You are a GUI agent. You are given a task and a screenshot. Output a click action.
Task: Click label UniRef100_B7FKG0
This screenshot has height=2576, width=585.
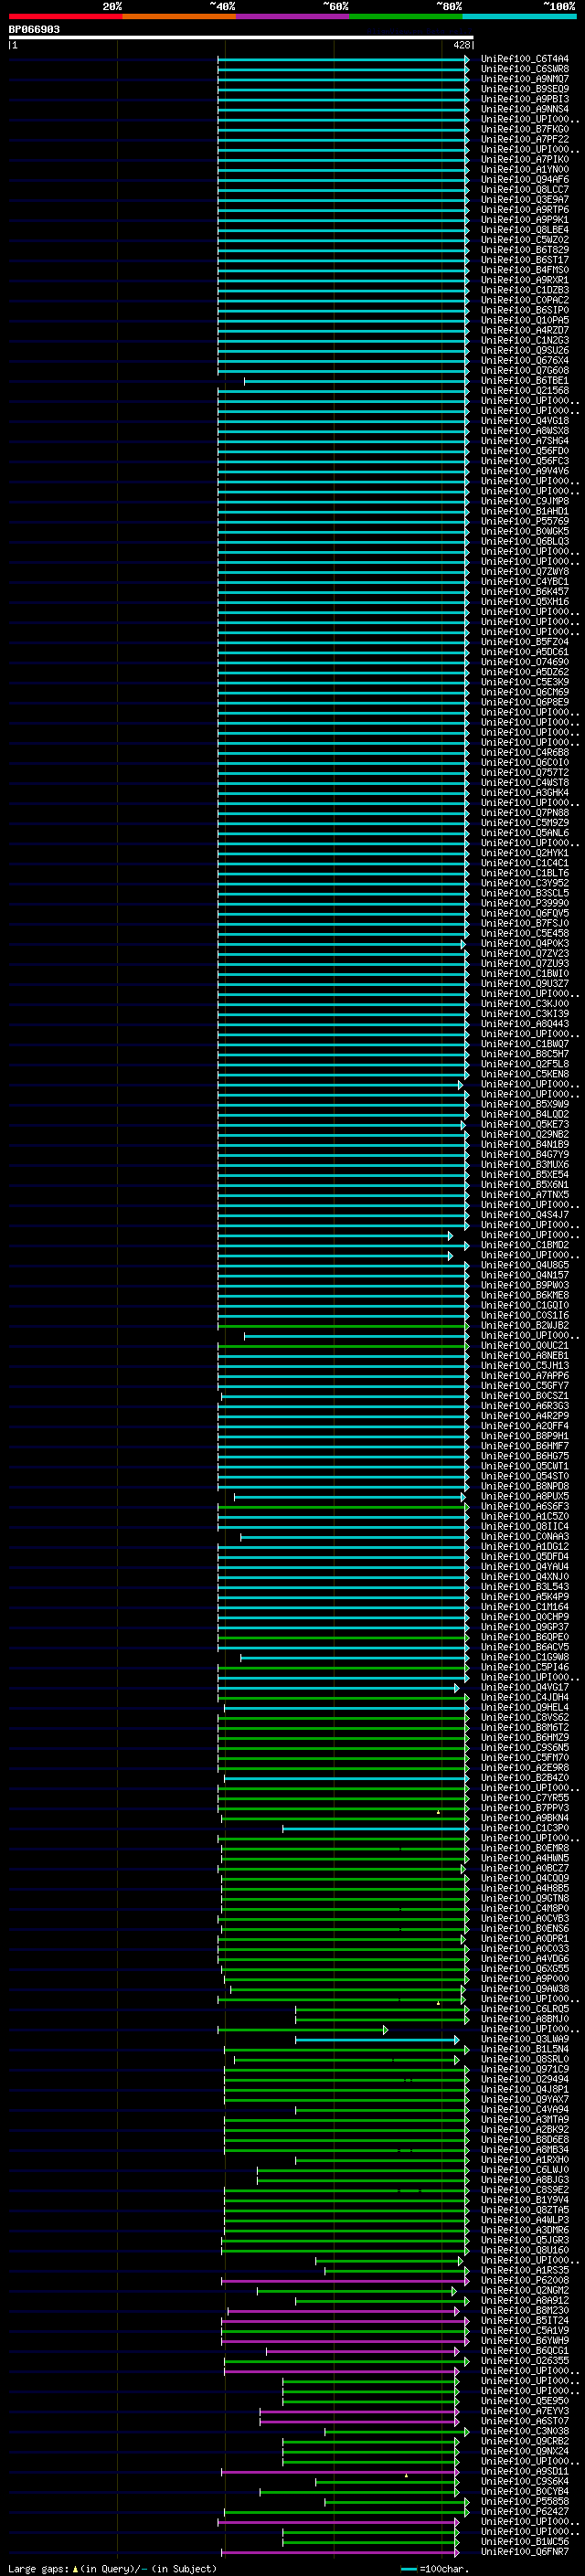pyautogui.click(x=525, y=129)
